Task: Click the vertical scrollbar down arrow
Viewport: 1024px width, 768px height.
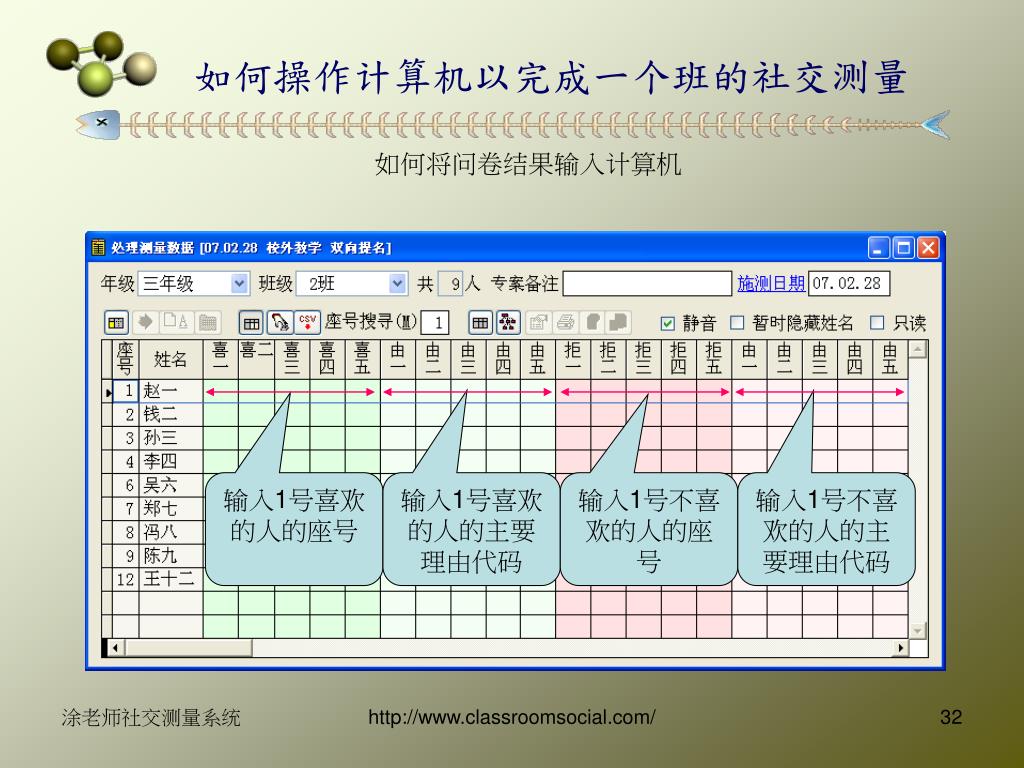Action: click(918, 630)
